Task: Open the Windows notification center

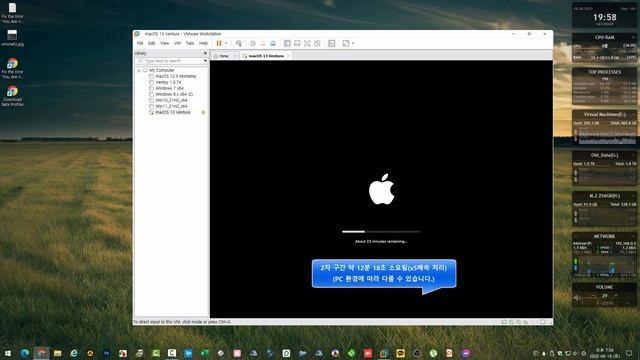Action: [629, 353]
